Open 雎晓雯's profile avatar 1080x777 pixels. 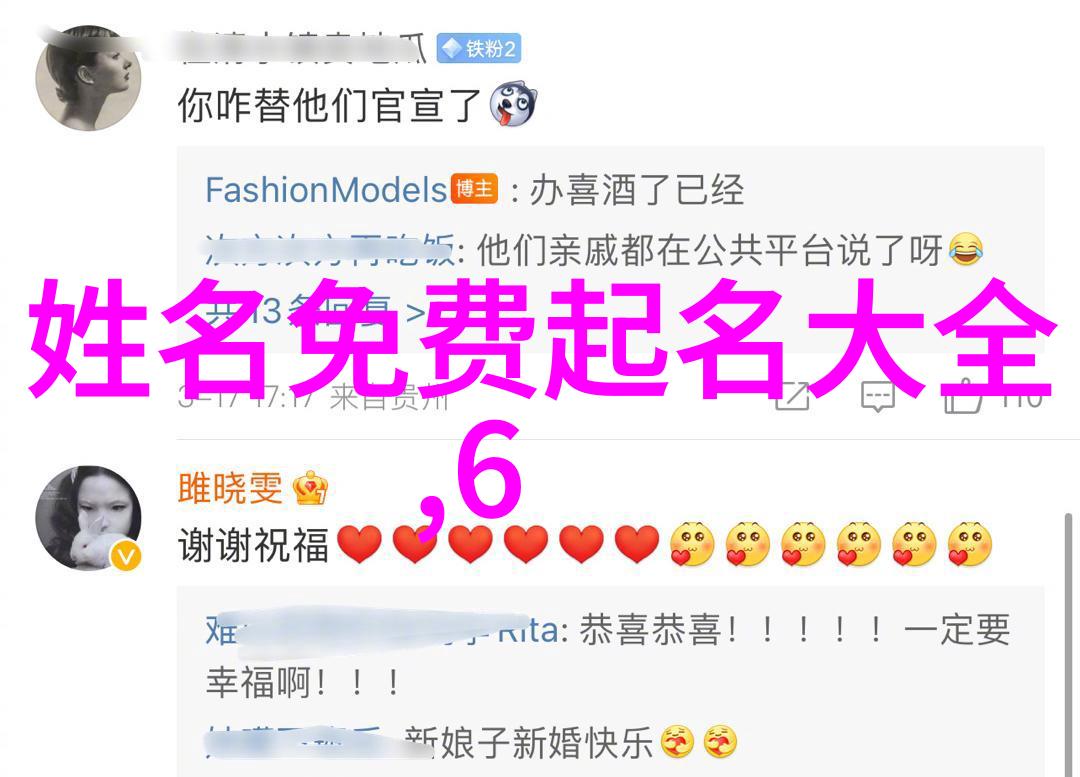(88, 518)
